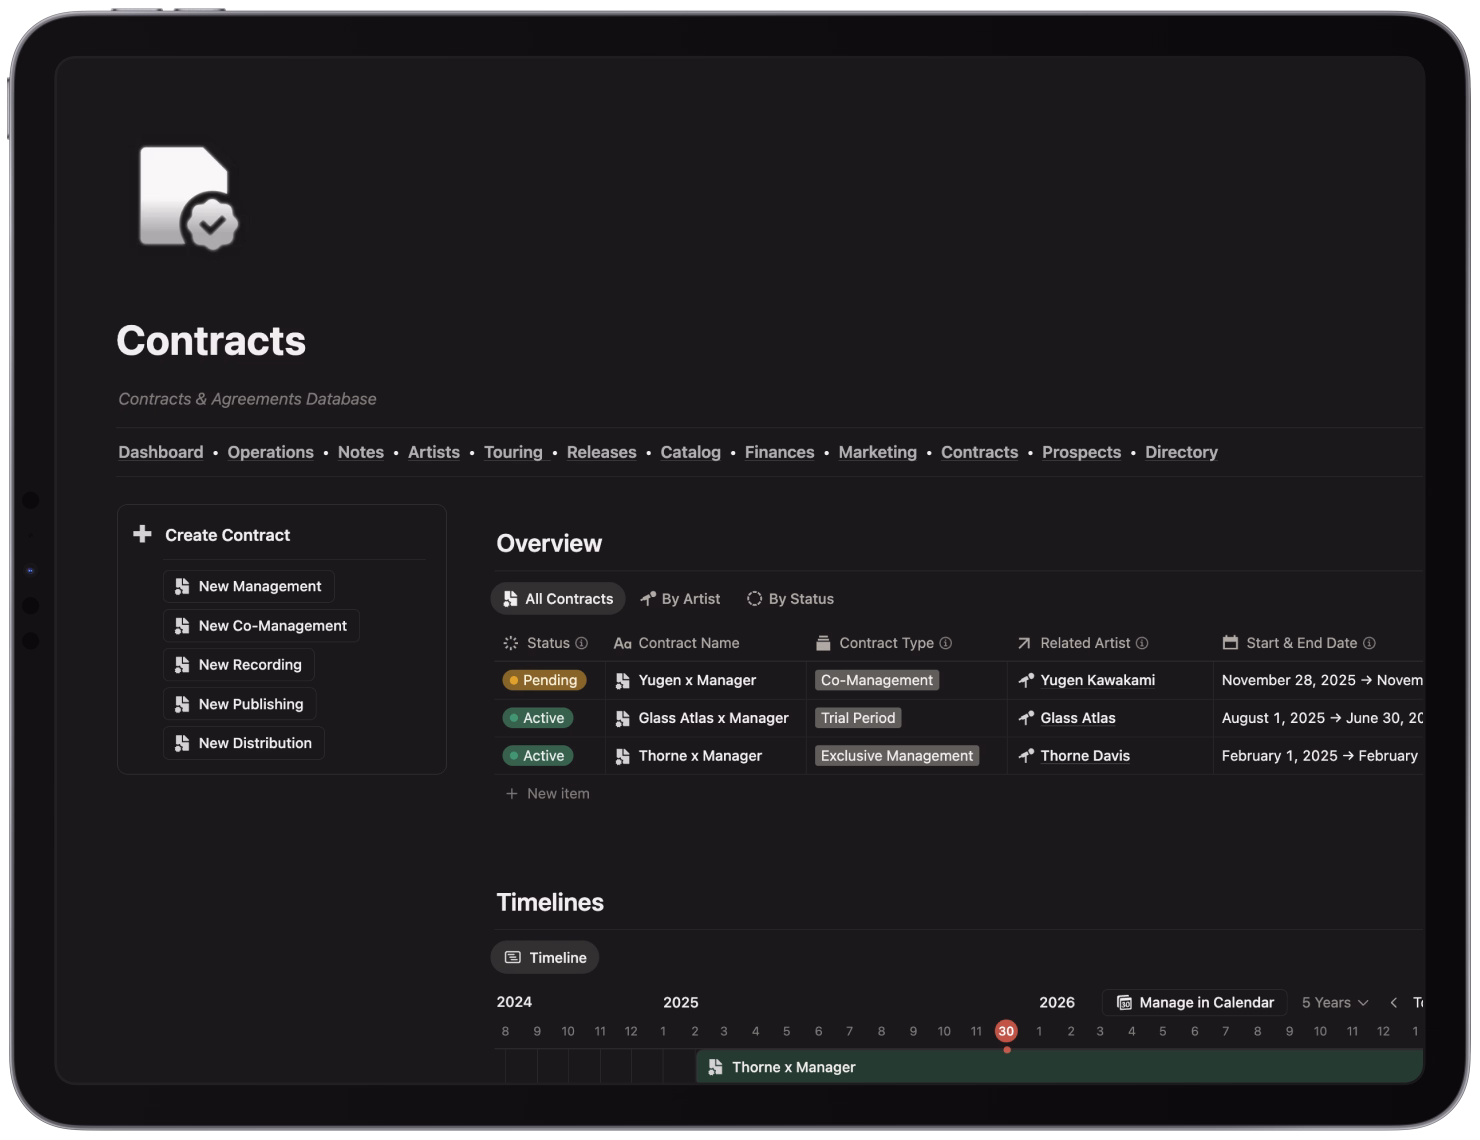Screen dimensions: 1480x1140
Task: Go to previous timeline period arrow
Action: point(1393,1002)
